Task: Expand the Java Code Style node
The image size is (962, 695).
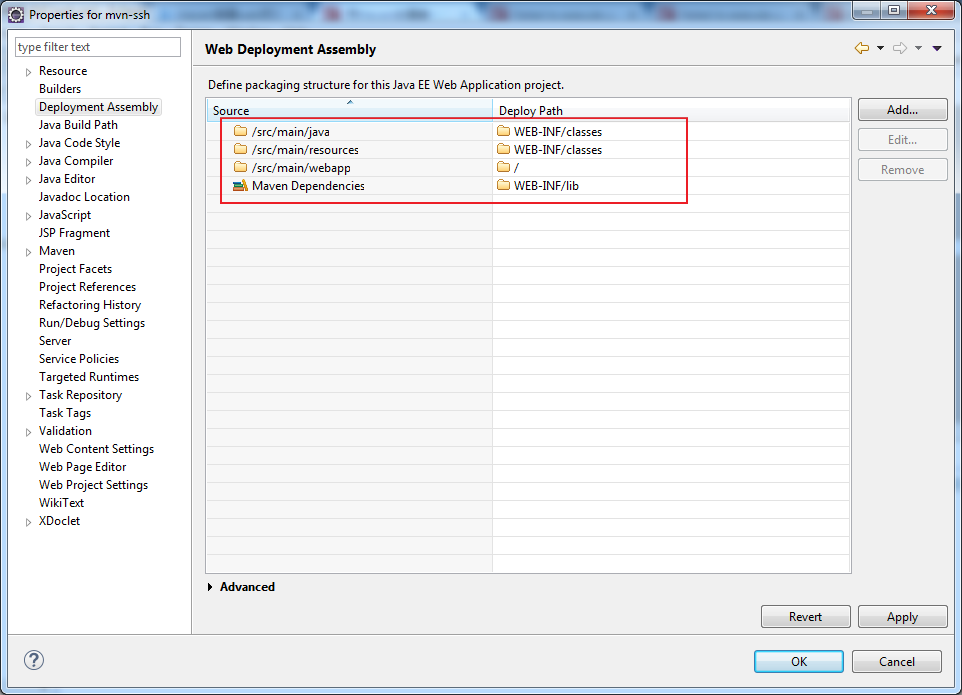Action: pyautogui.click(x=28, y=144)
